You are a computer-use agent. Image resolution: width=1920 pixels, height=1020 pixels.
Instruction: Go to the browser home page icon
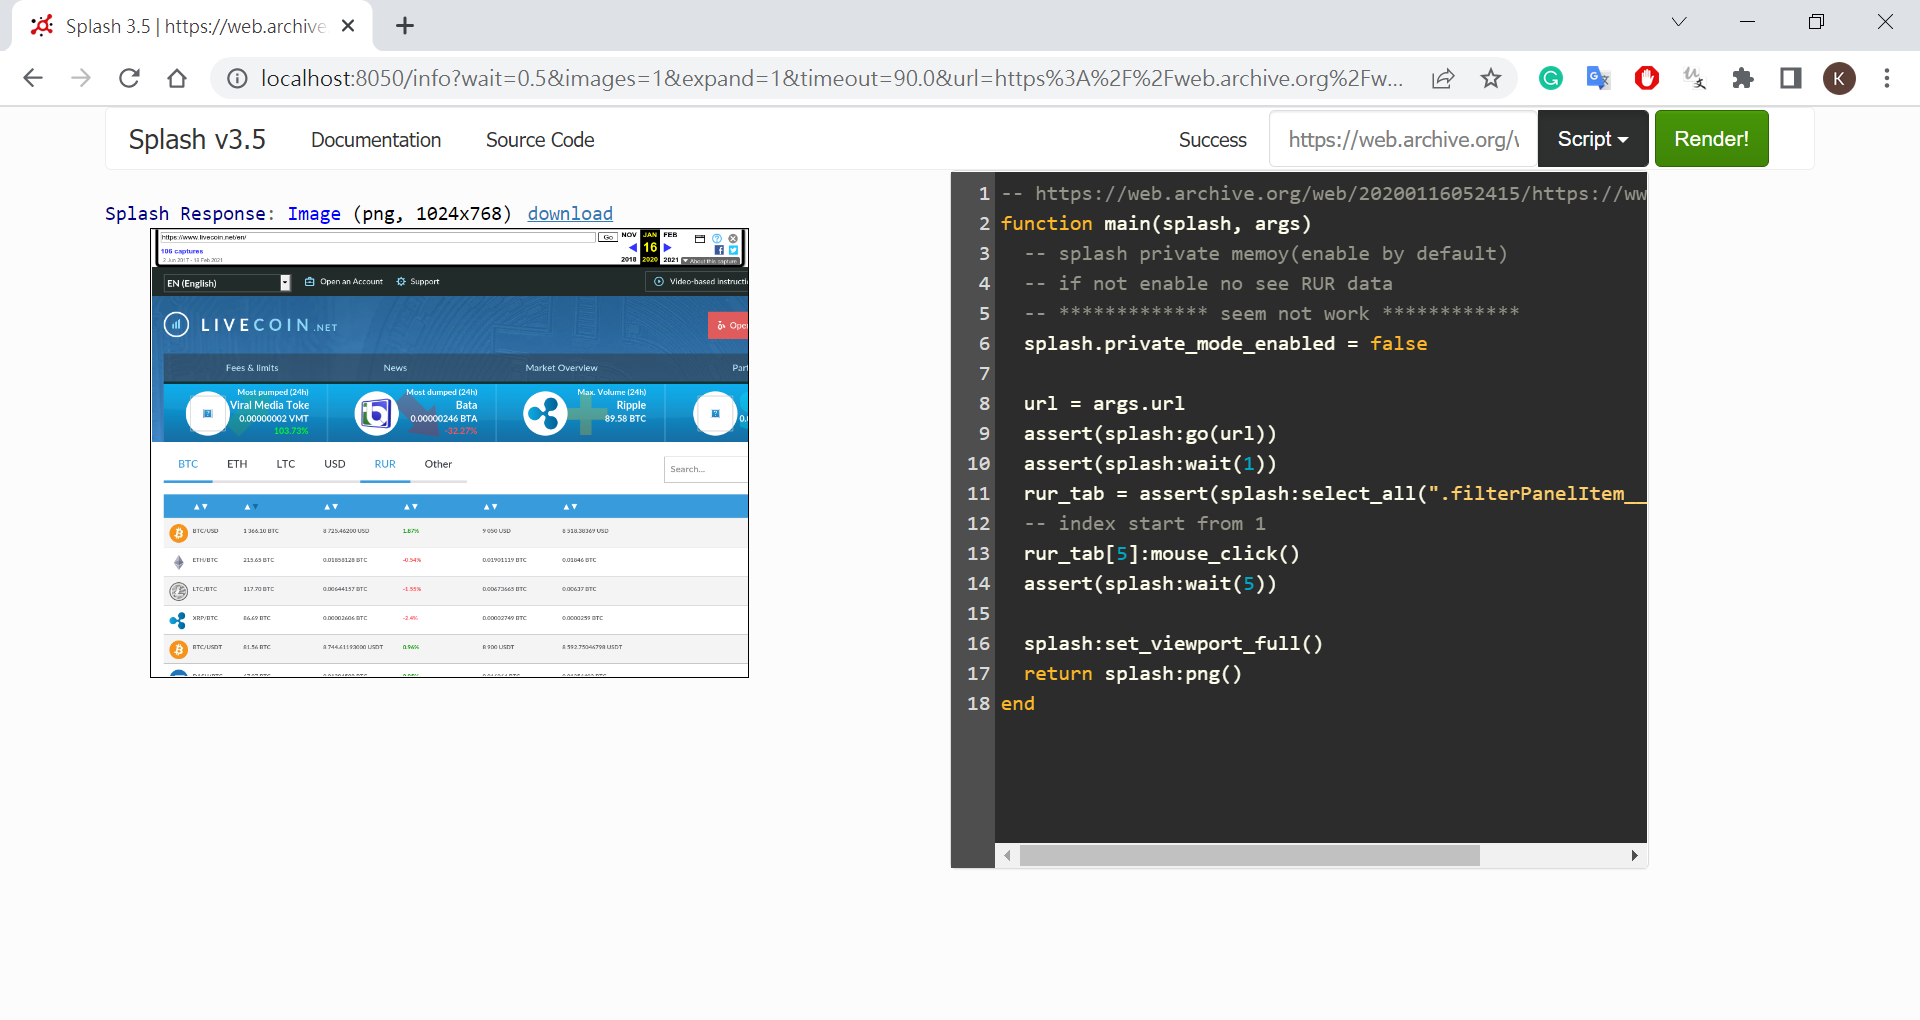(177, 78)
